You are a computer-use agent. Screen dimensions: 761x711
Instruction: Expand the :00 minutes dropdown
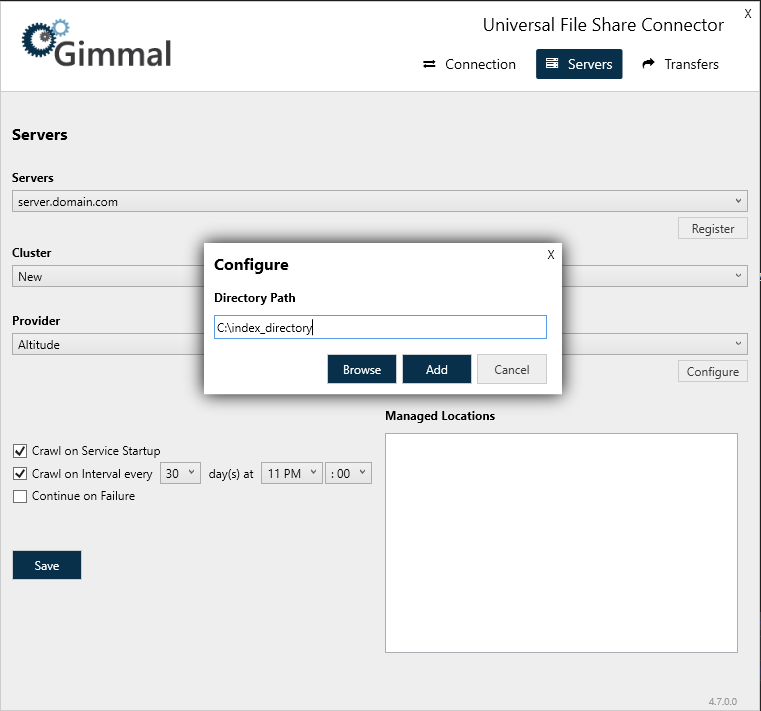coord(348,474)
